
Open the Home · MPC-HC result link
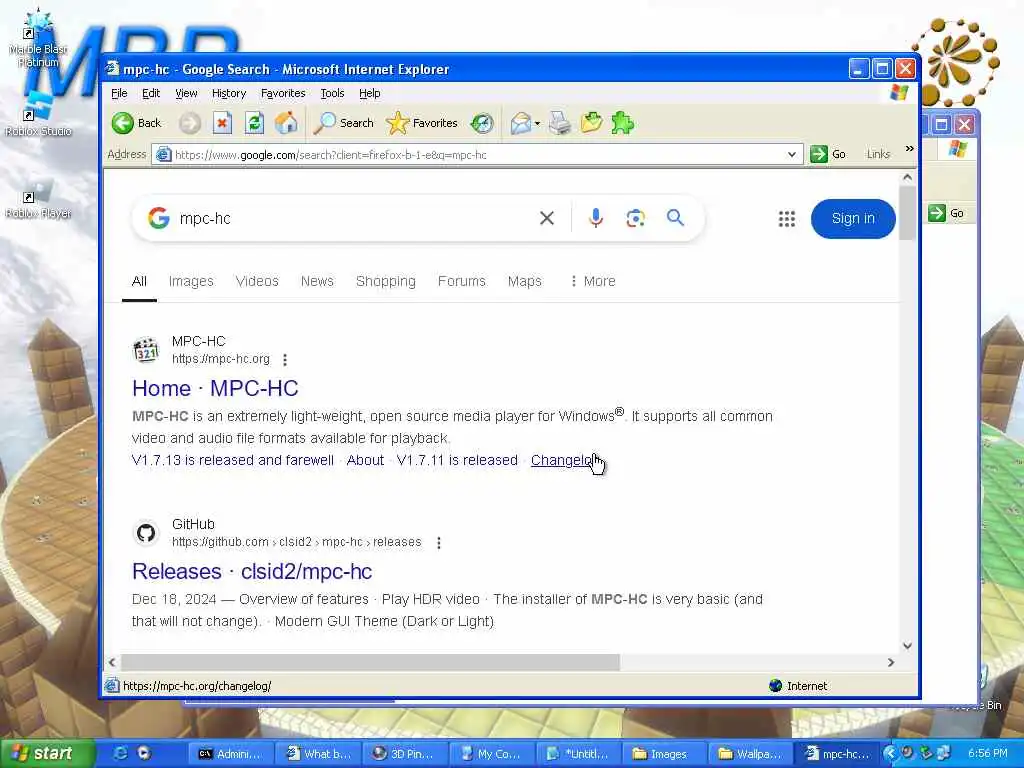point(215,388)
